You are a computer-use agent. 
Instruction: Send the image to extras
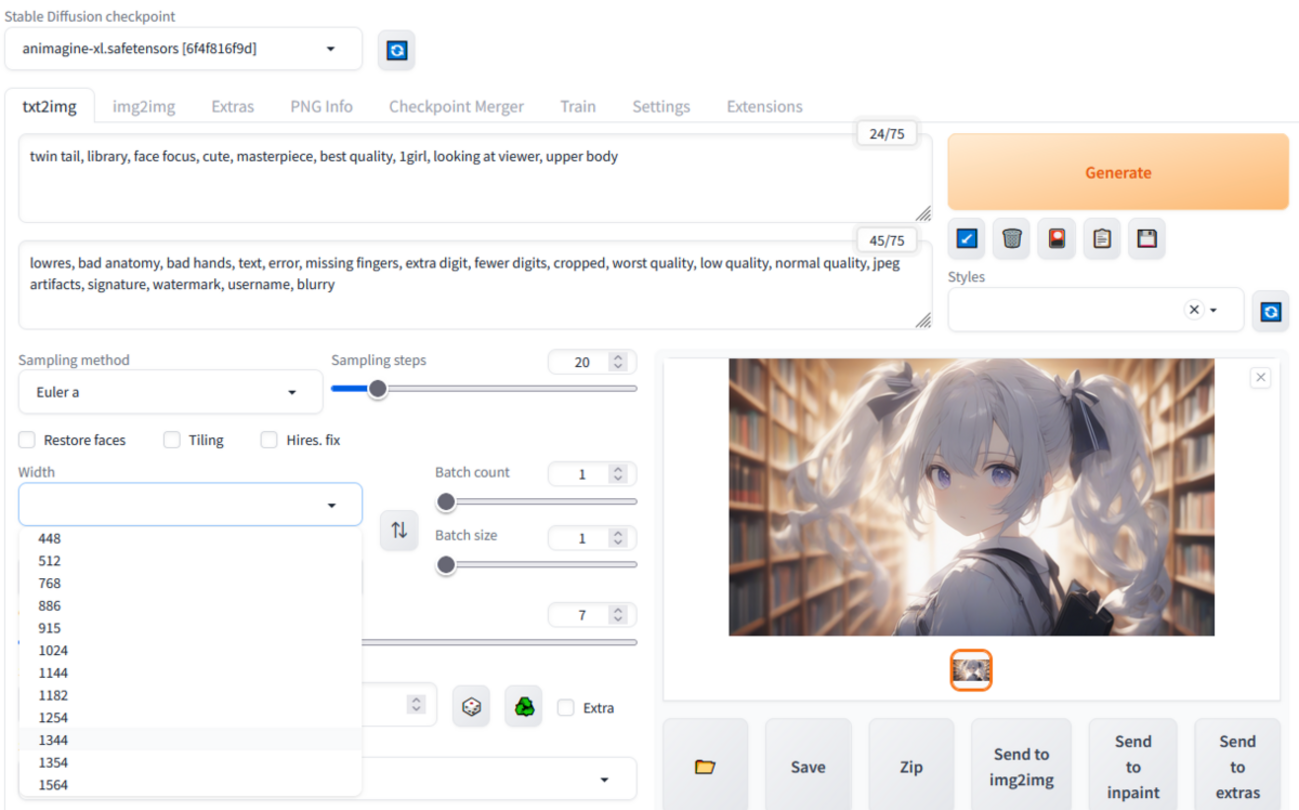1237,767
